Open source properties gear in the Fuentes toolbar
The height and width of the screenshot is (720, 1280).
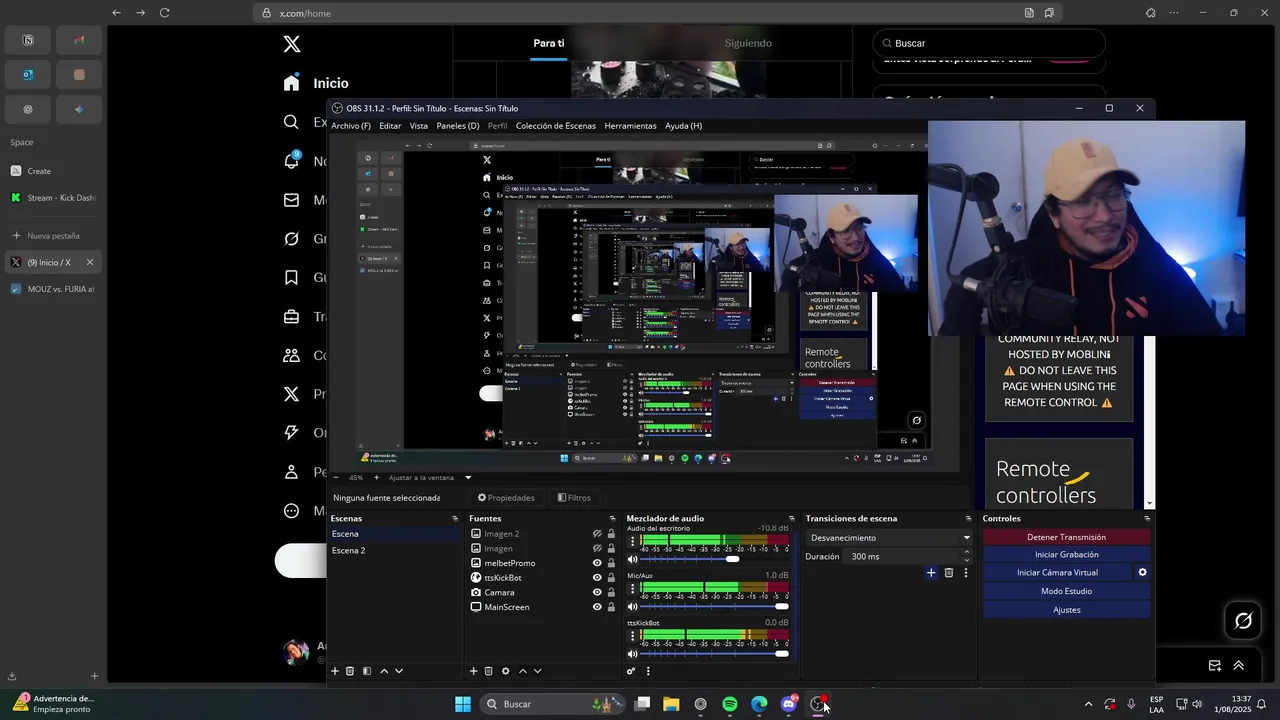coord(505,671)
